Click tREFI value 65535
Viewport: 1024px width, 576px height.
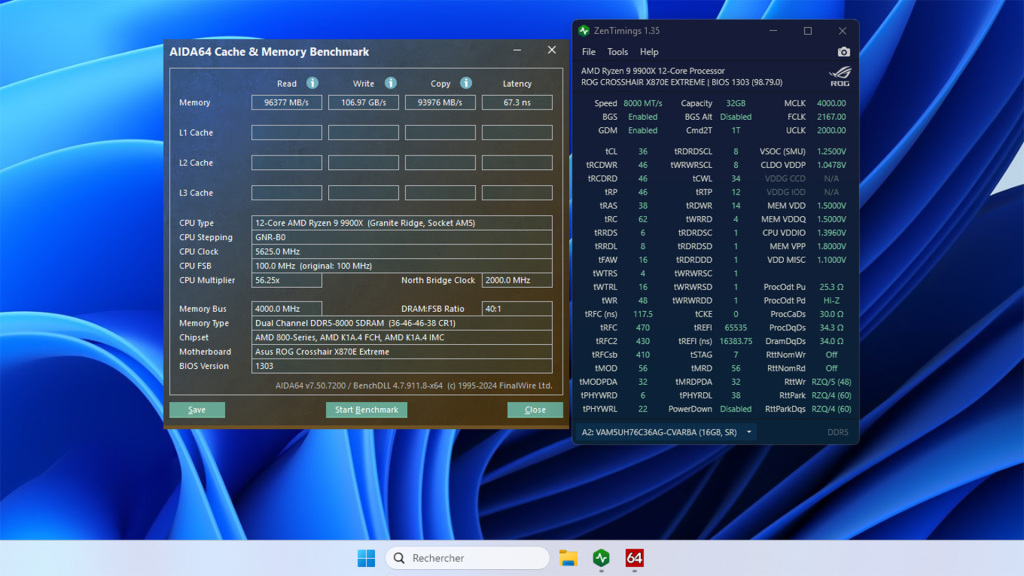click(735, 328)
